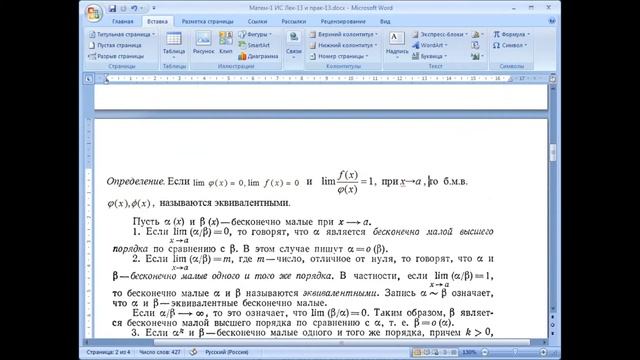Open Экспресс-блоки dropdown
The height and width of the screenshot is (360, 640).
pos(440,35)
